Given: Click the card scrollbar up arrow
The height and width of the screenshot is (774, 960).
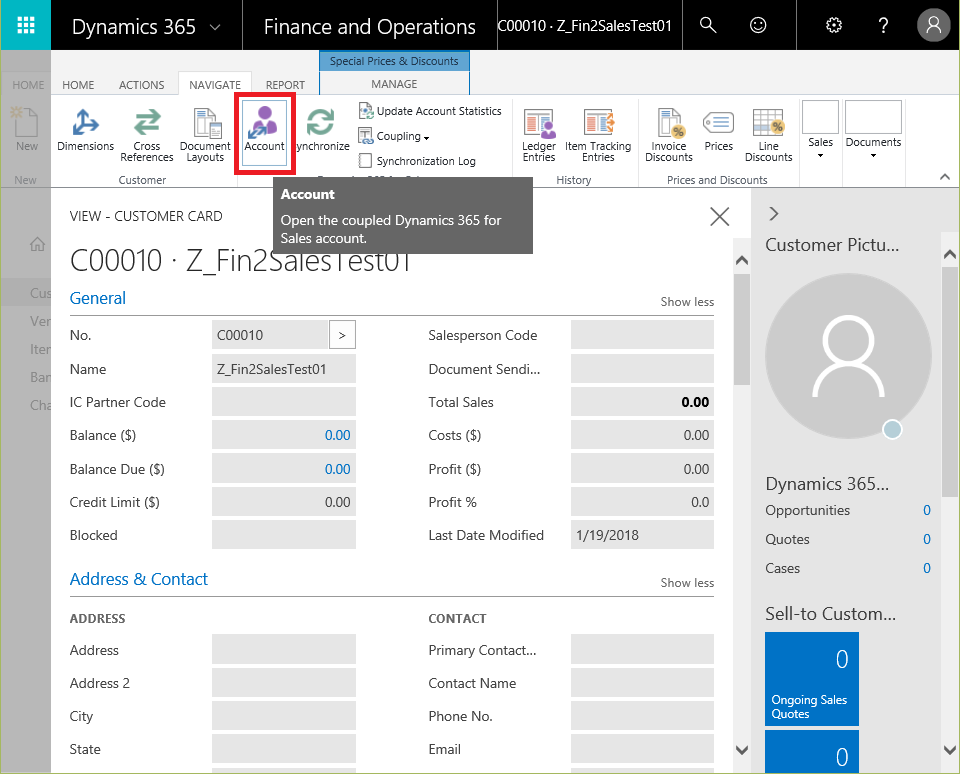Looking at the screenshot, I should pyautogui.click(x=742, y=260).
